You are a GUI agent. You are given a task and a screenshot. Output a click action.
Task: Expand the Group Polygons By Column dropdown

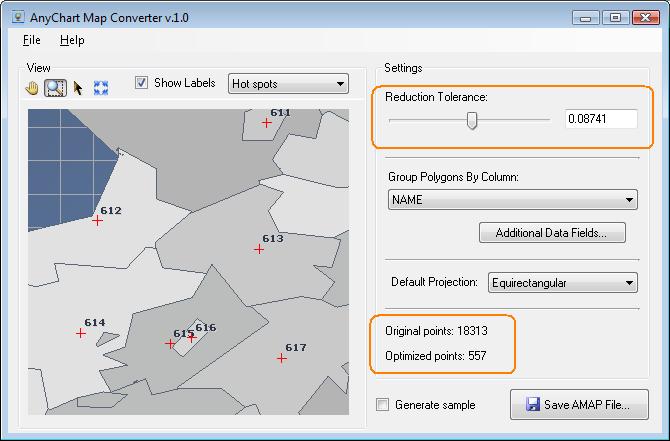[x=512, y=200]
